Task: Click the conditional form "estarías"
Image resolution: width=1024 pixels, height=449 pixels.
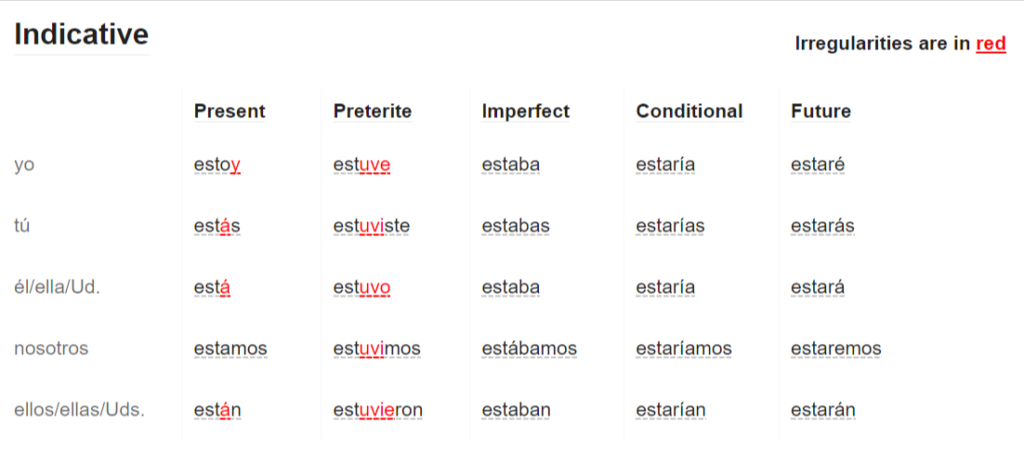Action: pos(670,226)
